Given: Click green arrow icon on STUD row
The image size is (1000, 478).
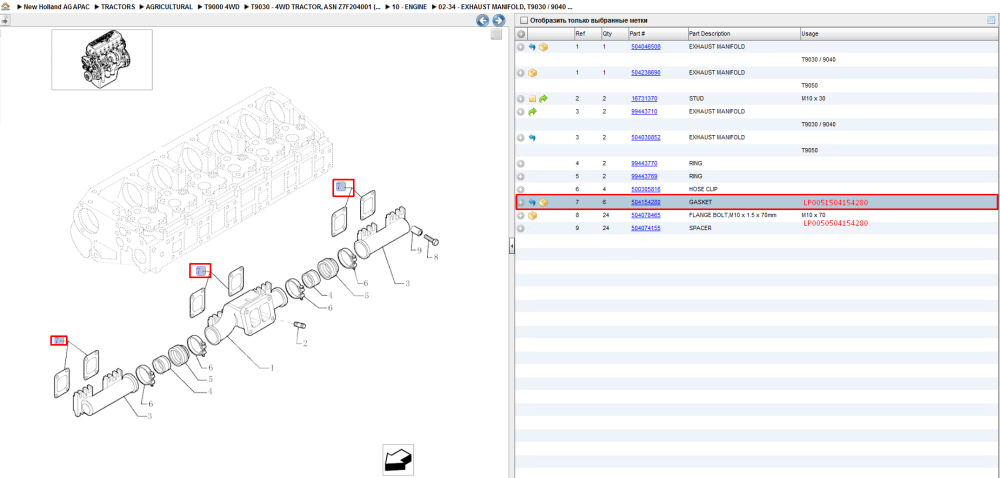Looking at the screenshot, I should (543, 99).
